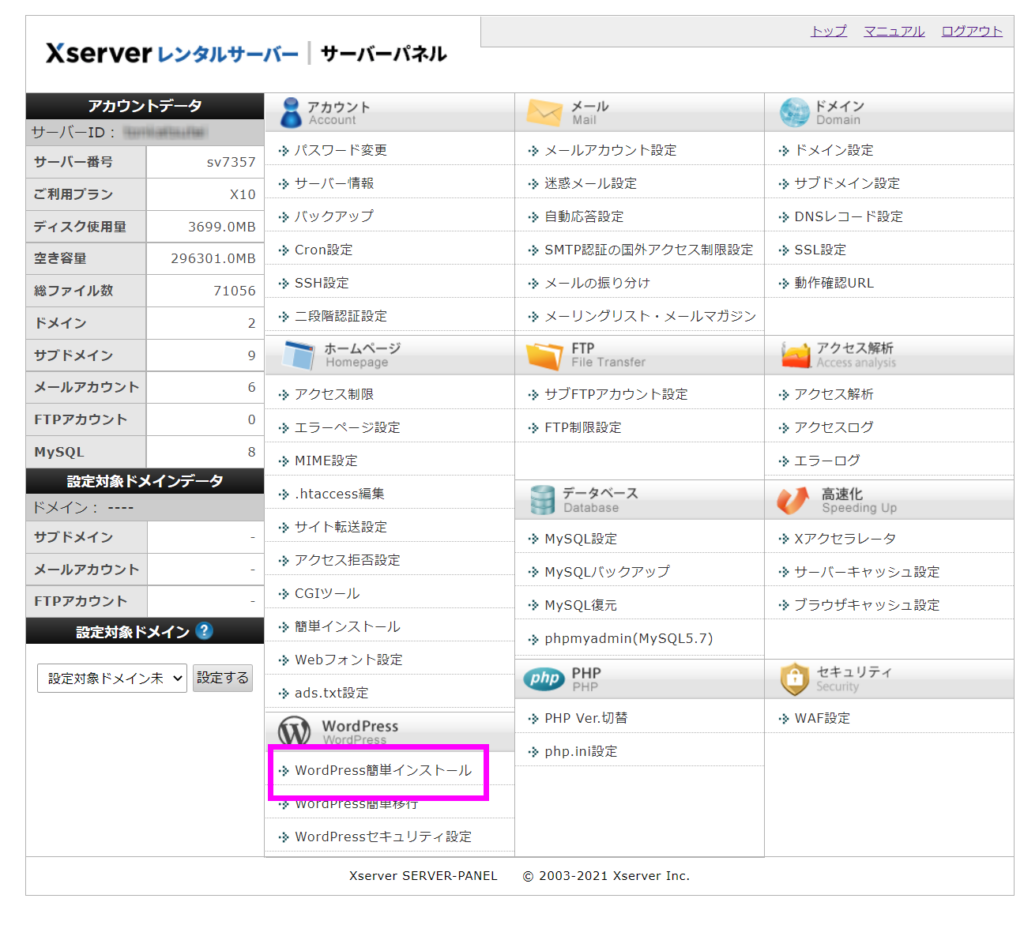The height and width of the screenshot is (940, 1024).
Task: Open 動作確認URL
Action: point(833,283)
